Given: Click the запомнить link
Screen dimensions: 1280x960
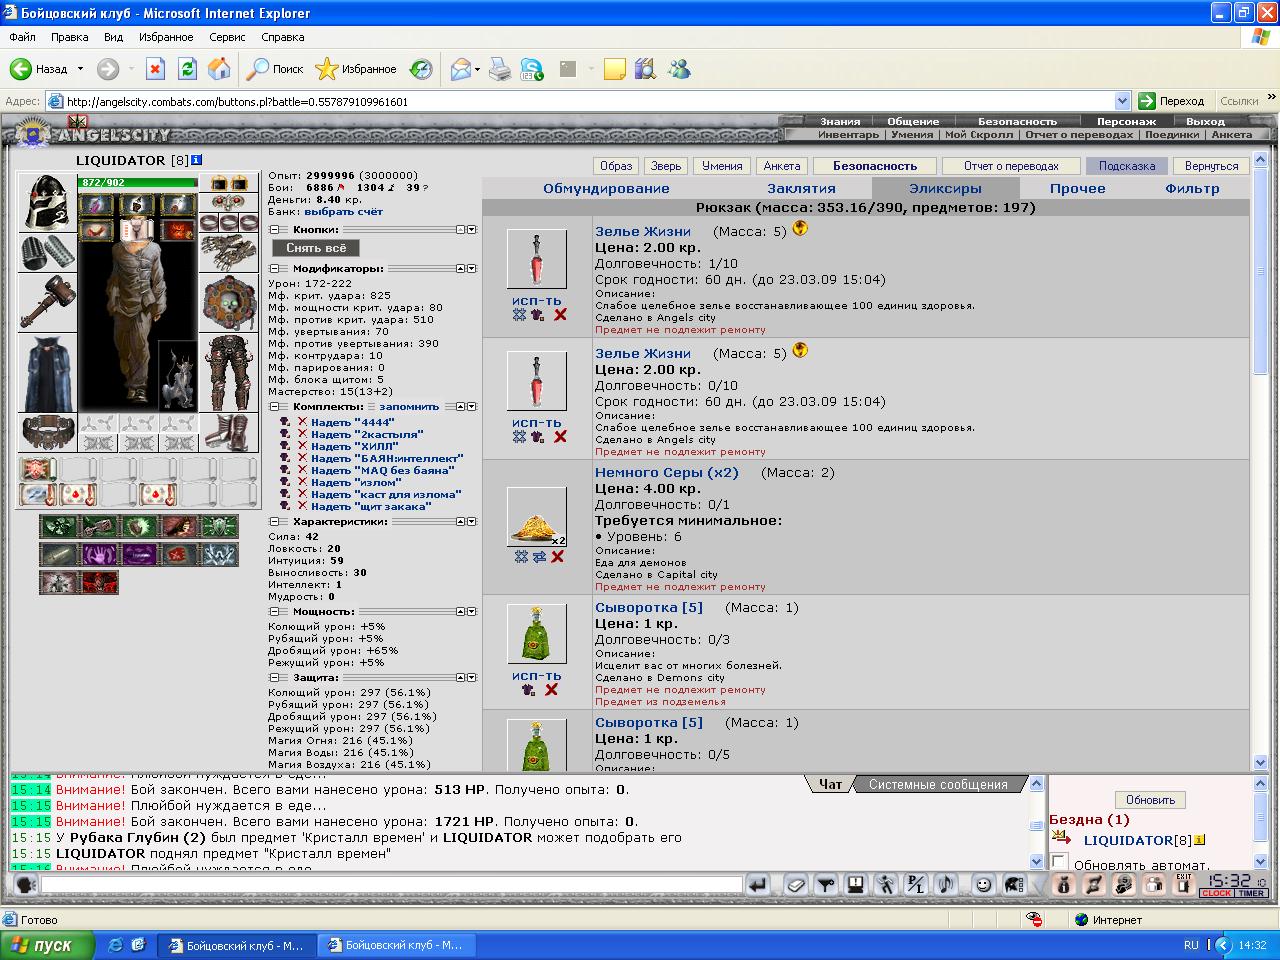Looking at the screenshot, I should coord(410,407).
